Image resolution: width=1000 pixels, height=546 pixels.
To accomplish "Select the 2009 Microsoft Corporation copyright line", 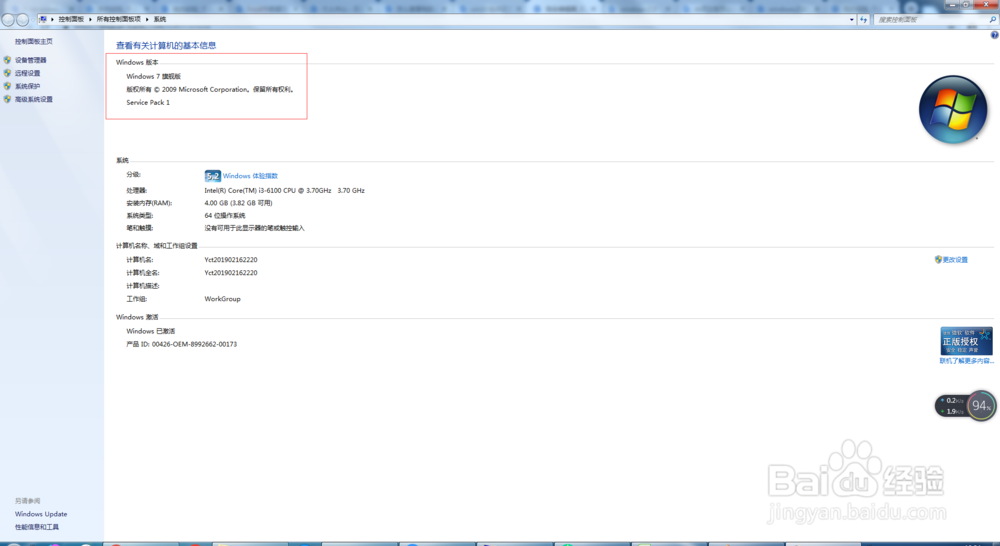I will tap(210, 89).
